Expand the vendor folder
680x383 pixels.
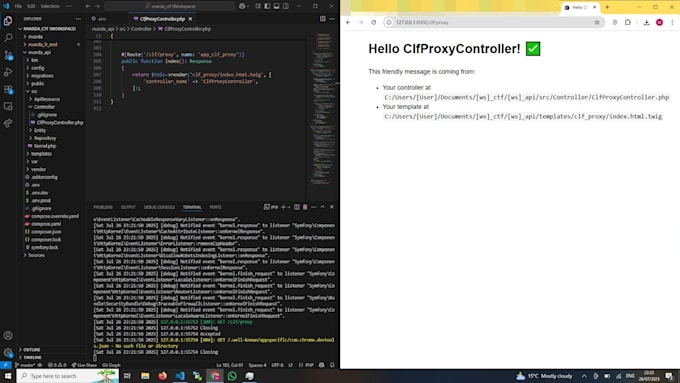(38, 169)
